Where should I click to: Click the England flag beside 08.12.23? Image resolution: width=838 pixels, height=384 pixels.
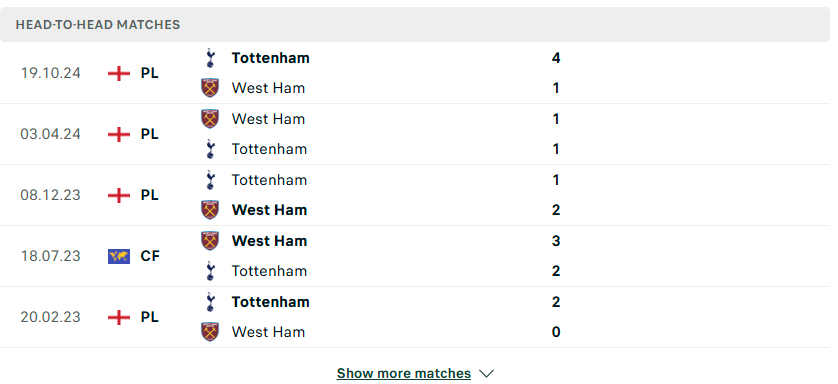click(119, 195)
